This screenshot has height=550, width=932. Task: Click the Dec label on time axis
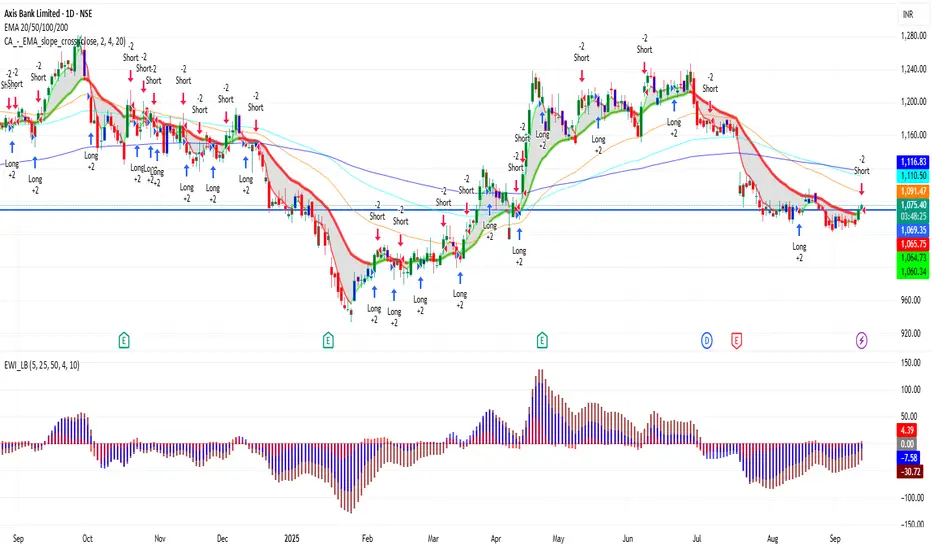coord(222,539)
